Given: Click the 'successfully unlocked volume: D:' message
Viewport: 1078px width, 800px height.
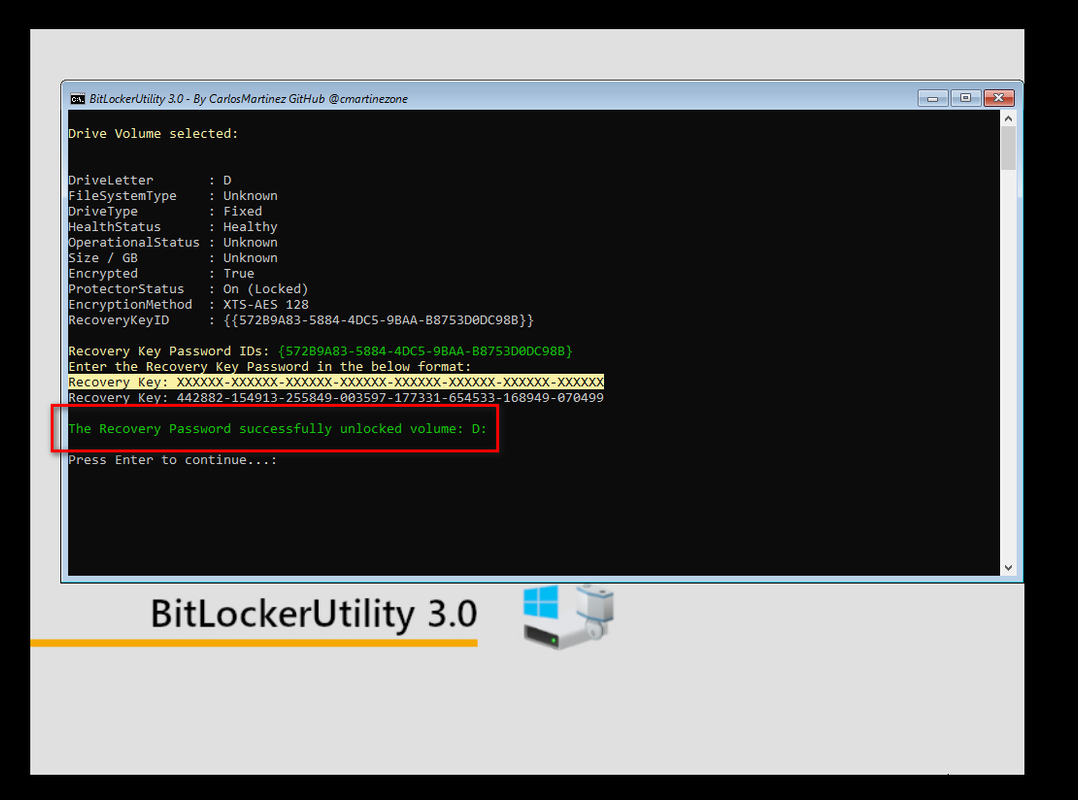Looking at the screenshot, I should click(277, 429).
